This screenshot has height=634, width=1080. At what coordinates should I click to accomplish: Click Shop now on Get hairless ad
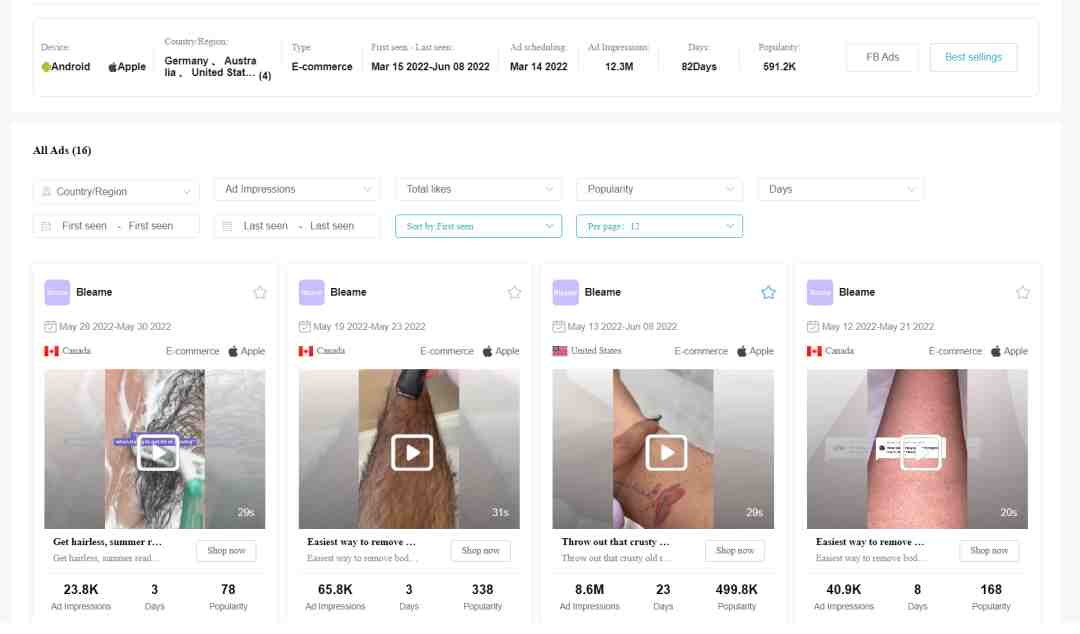[x=227, y=551]
